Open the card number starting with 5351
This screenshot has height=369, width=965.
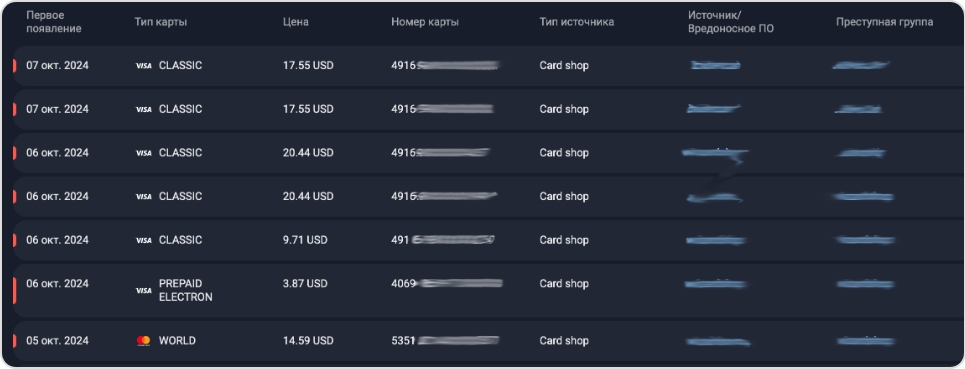tap(445, 341)
